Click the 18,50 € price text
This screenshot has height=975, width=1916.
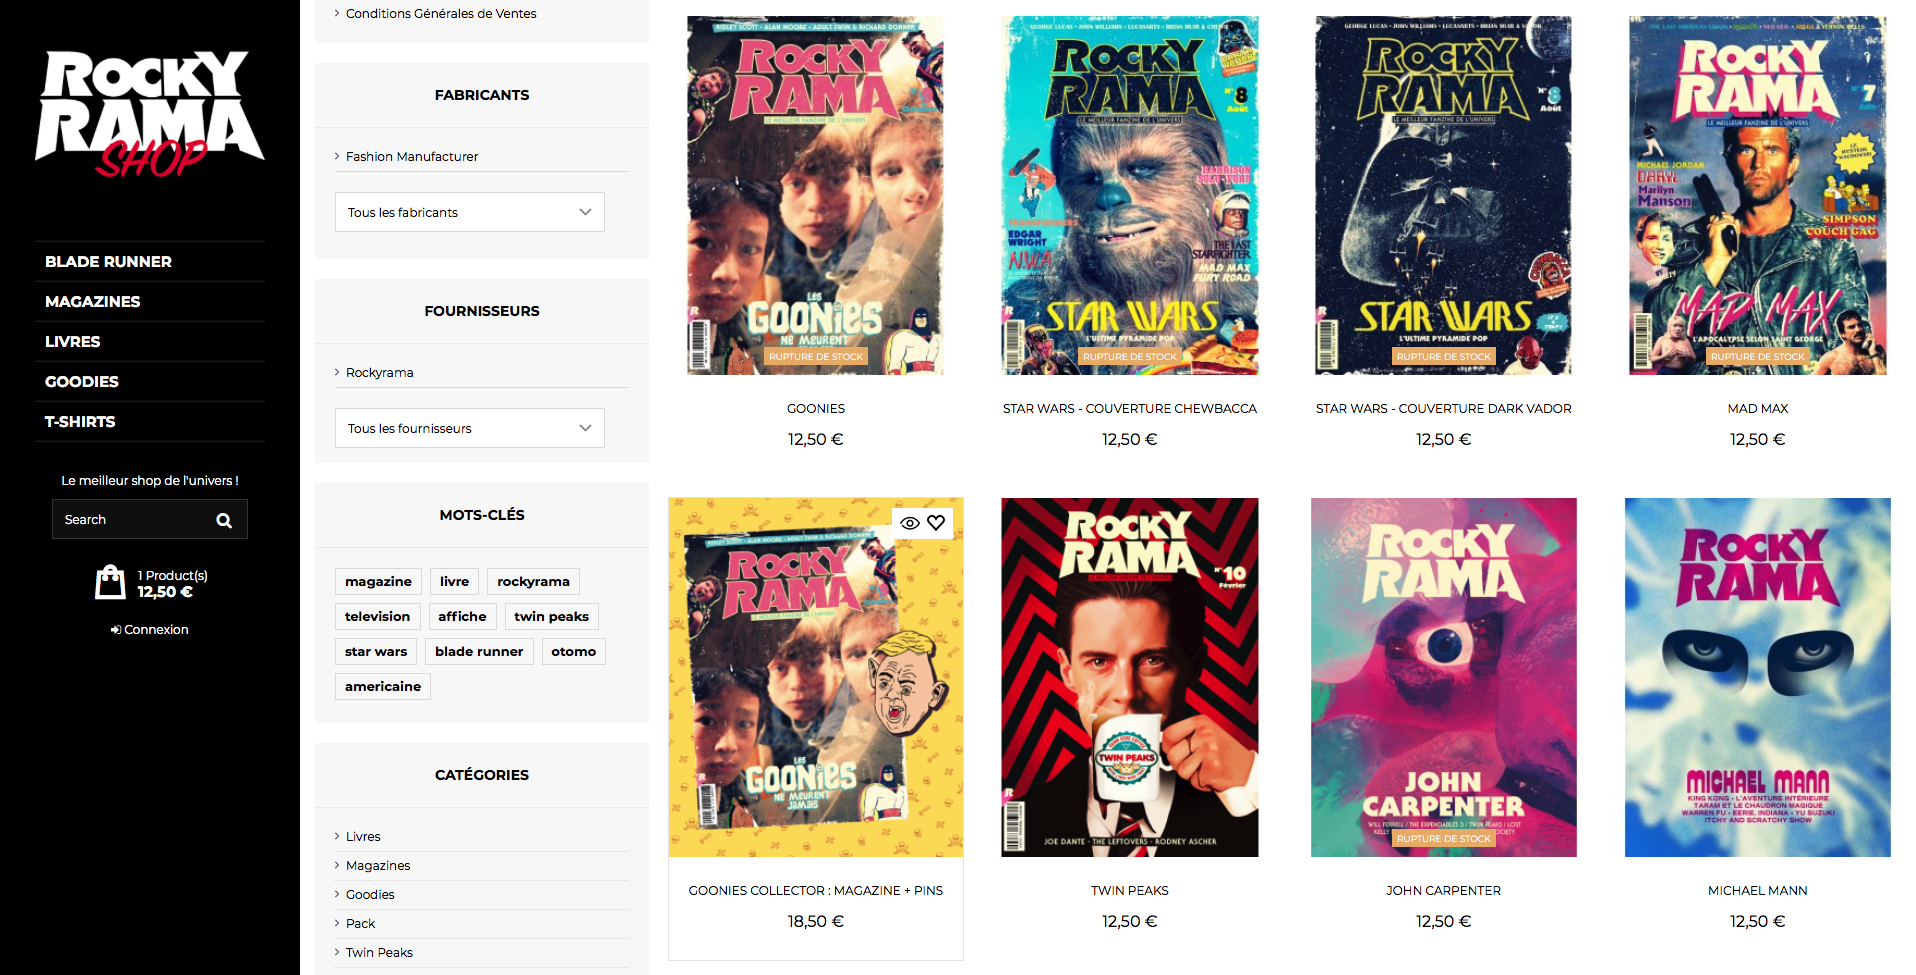pyautogui.click(x=815, y=921)
